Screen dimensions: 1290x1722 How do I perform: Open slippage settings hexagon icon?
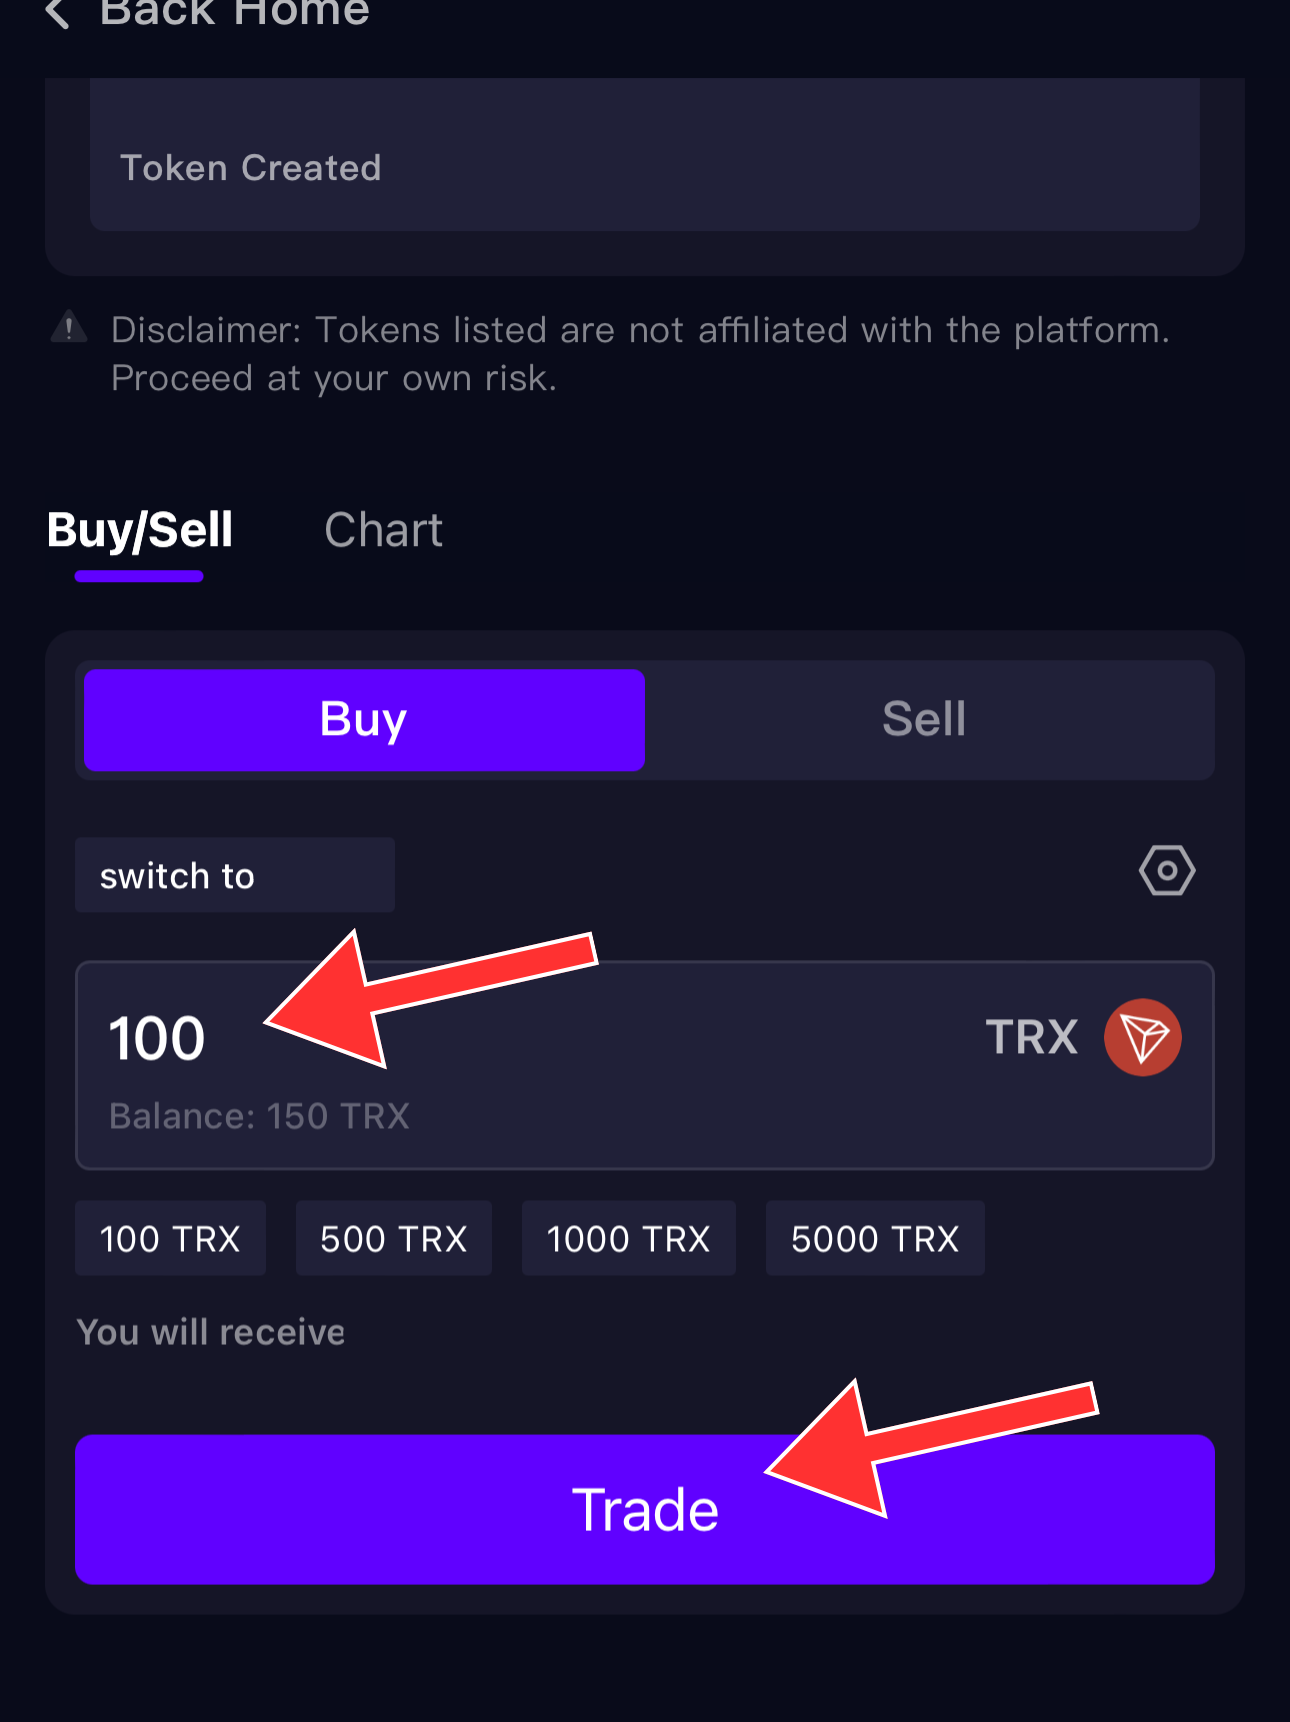coord(1166,870)
